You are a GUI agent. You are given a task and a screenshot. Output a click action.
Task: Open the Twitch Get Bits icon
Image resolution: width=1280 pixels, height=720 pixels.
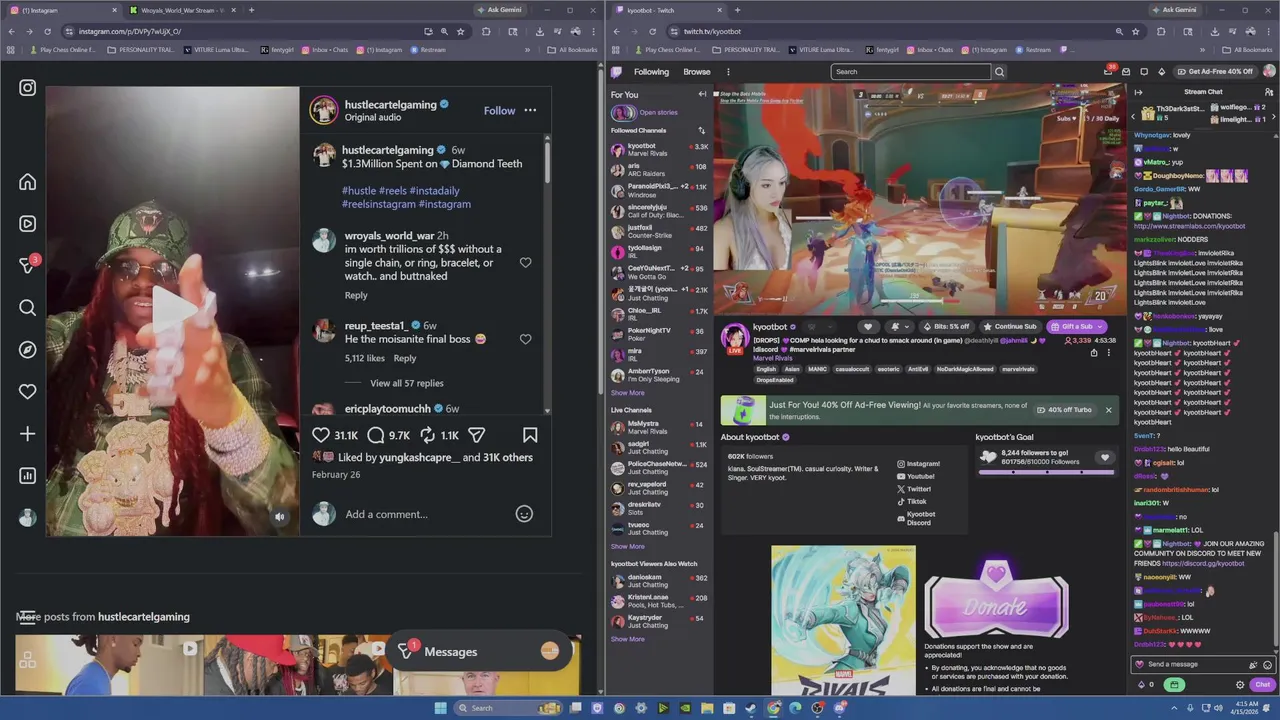click(1161, 72)
